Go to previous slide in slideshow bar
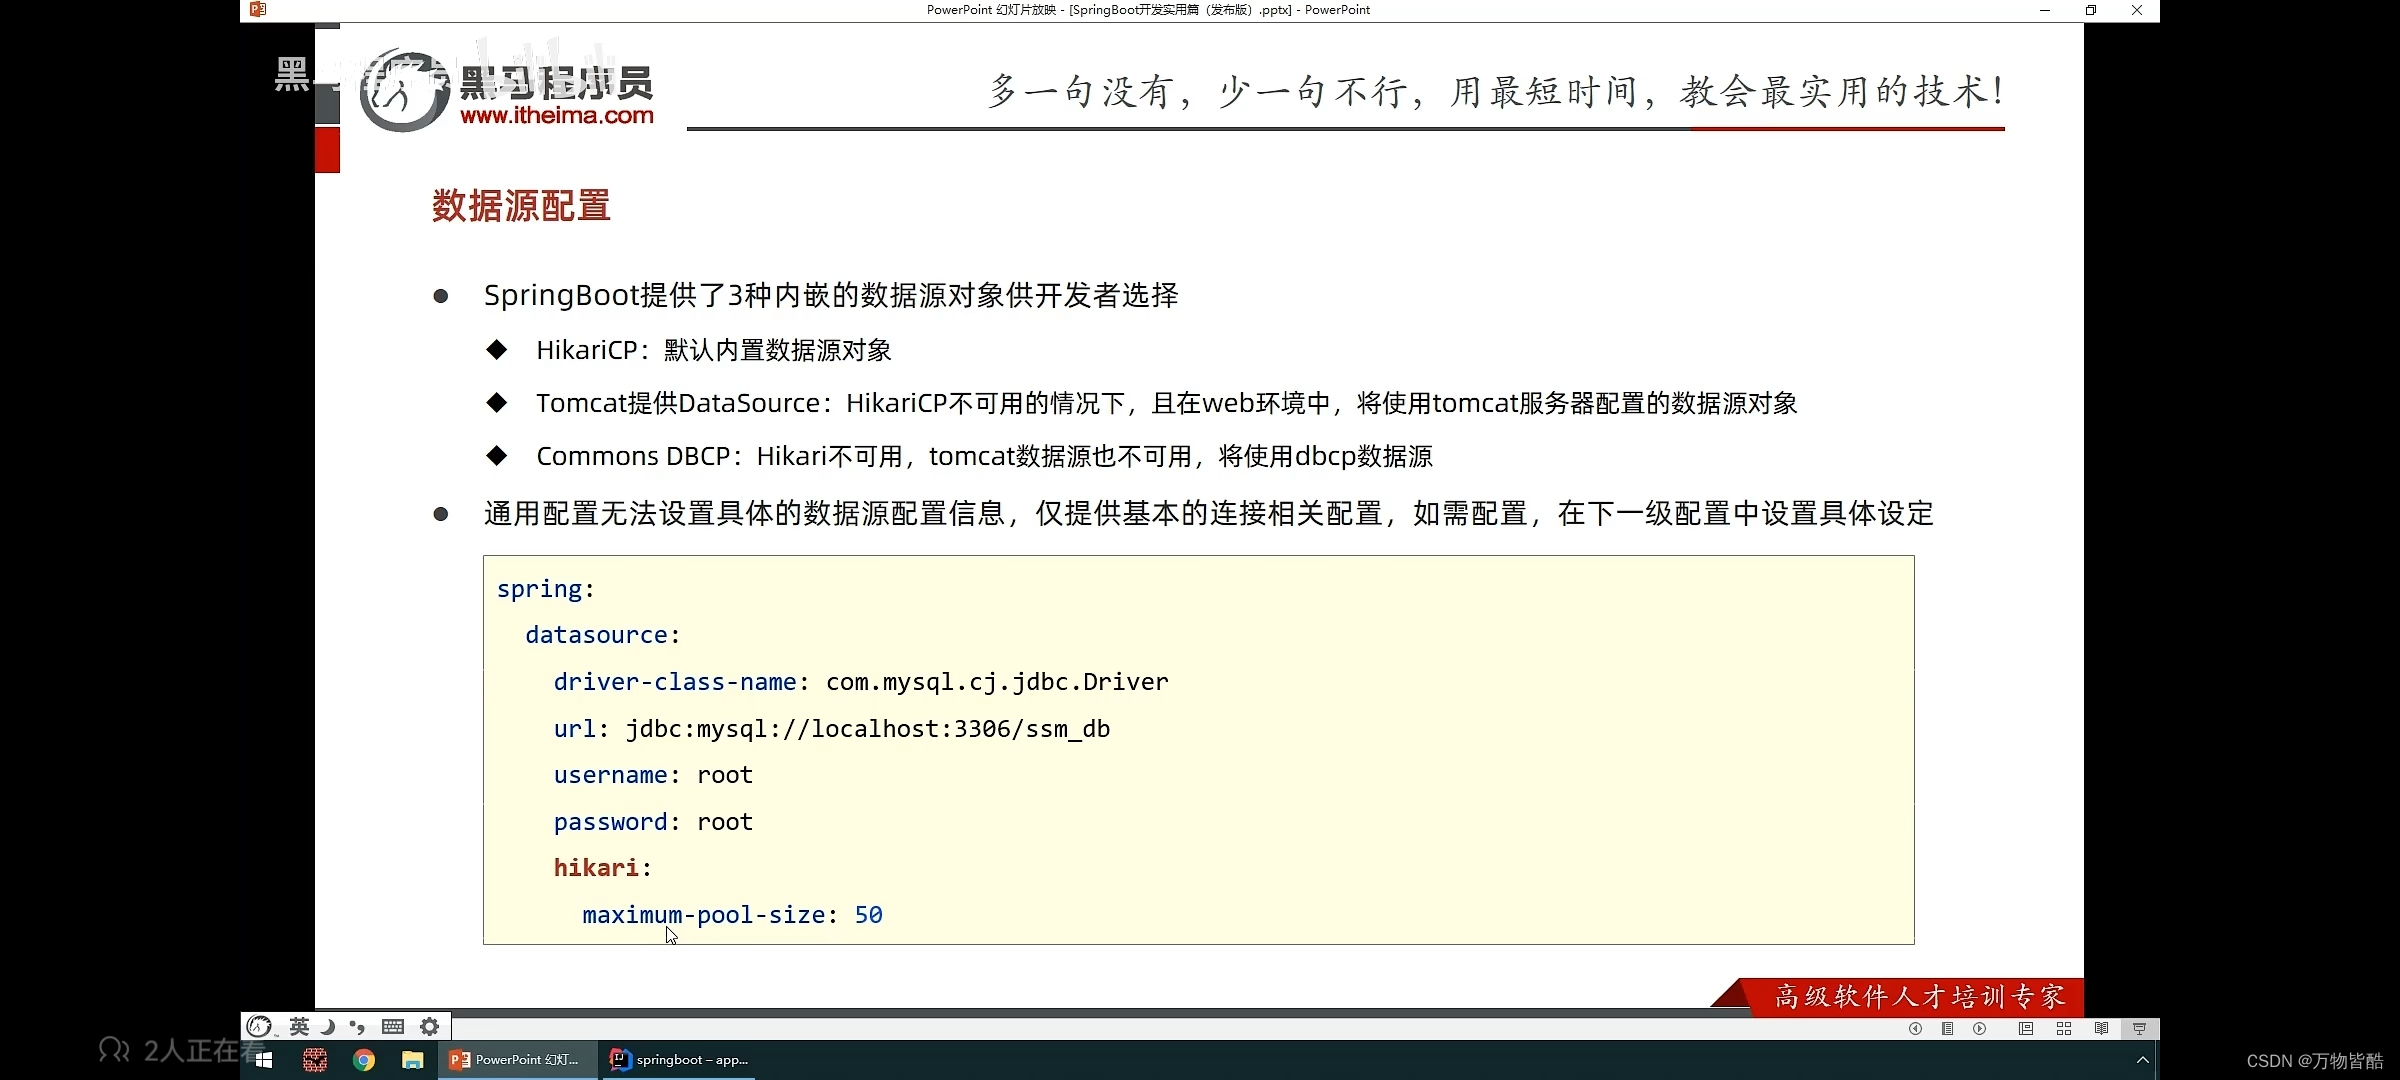The image size is (2400, 1080). (1915, 1028)
